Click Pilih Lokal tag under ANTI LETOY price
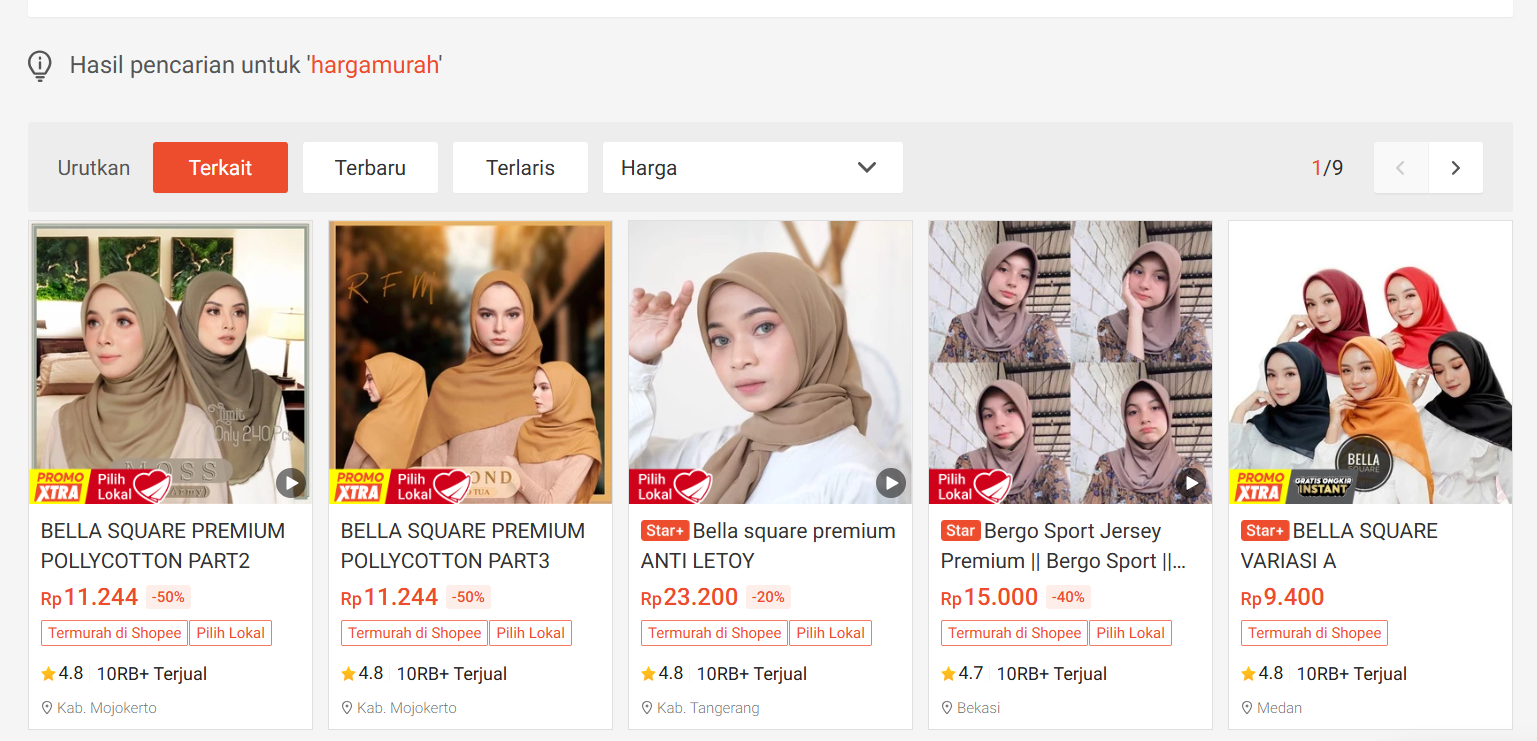 [831, 633]
